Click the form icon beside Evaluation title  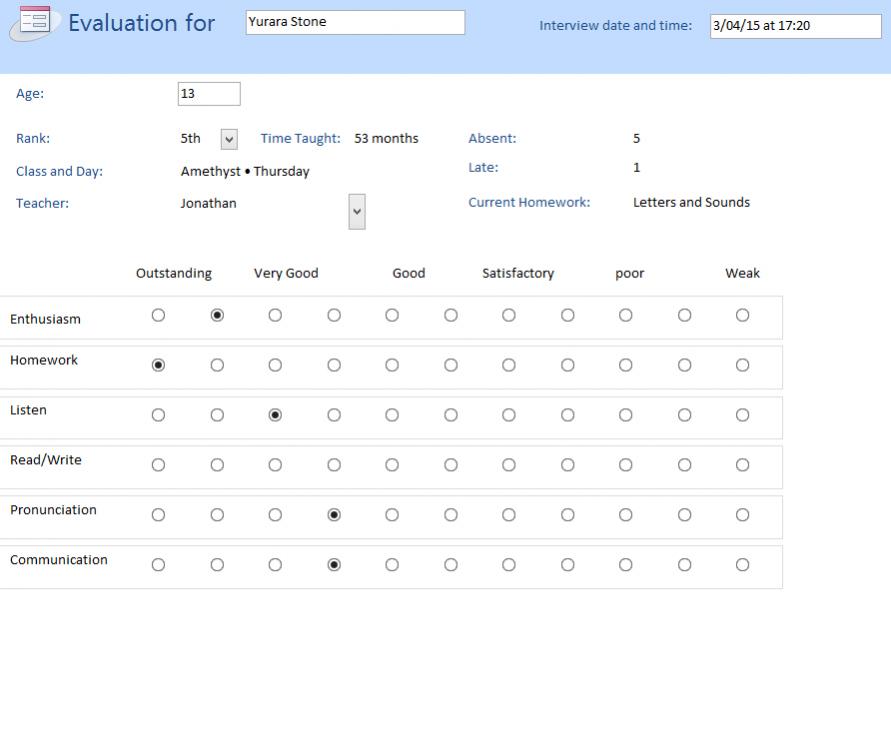(x=35, y=22)
